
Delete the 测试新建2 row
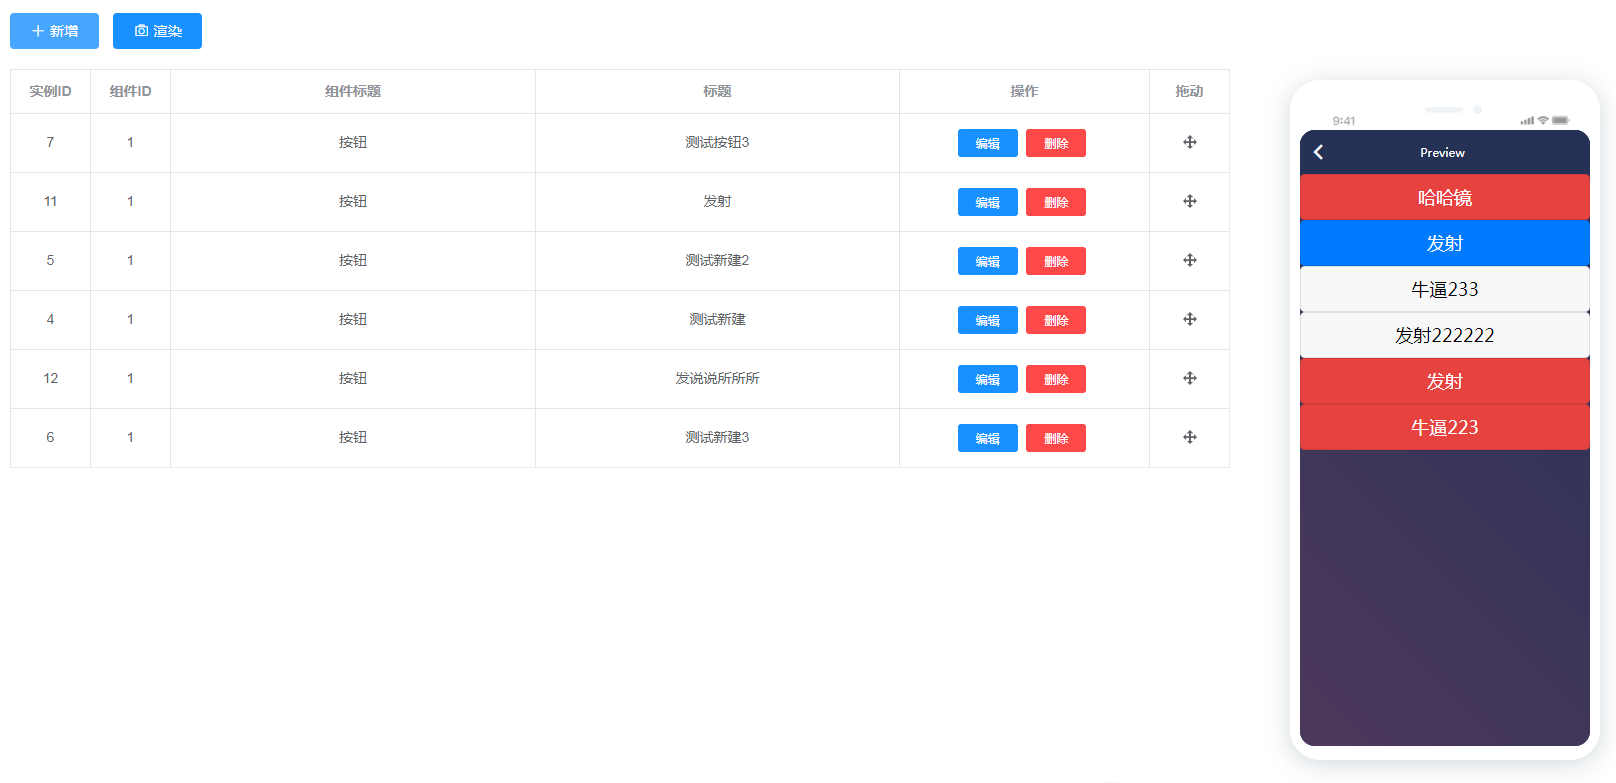point(1055,261)
